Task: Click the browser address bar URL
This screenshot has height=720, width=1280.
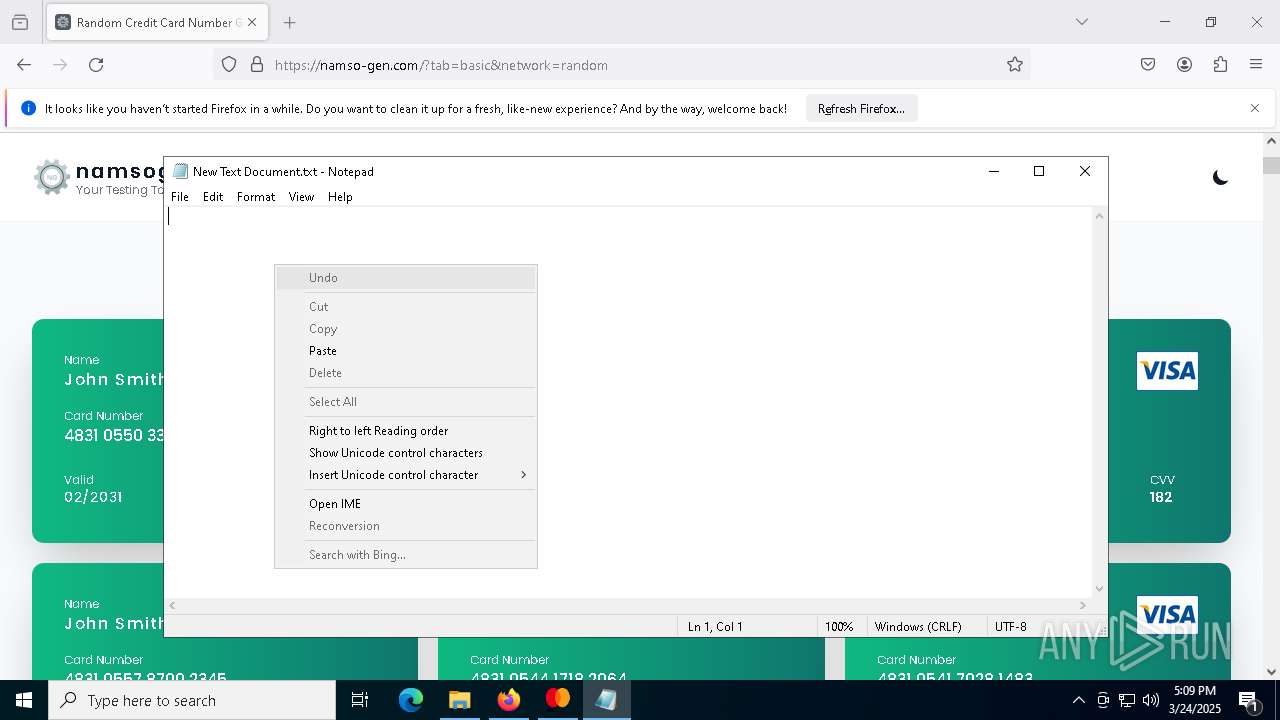Action: click(x=441, y=65)
